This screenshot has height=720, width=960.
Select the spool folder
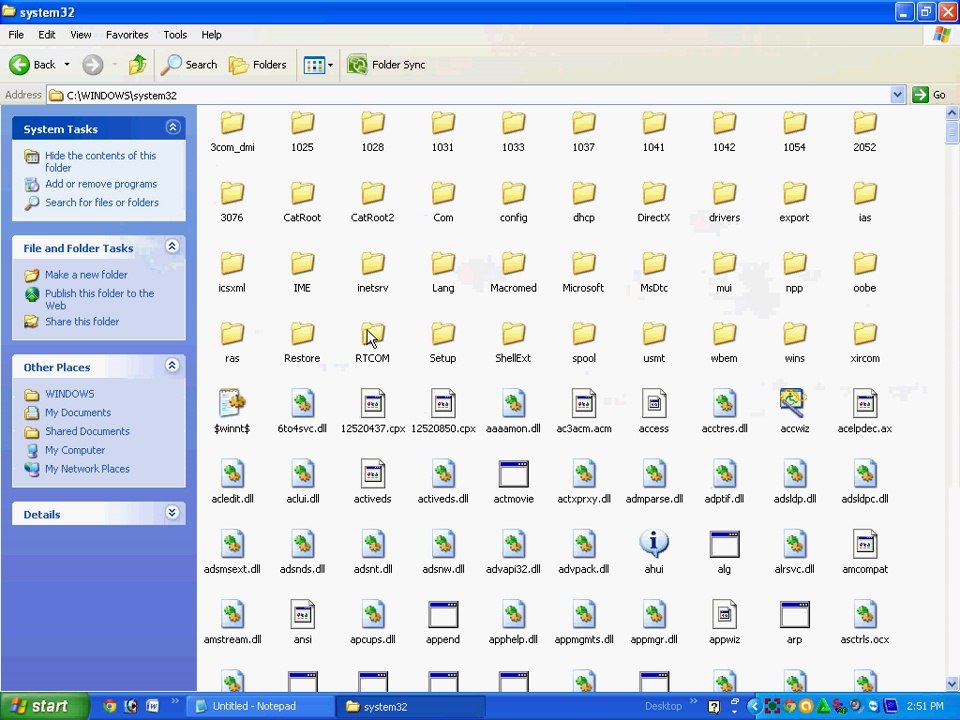(x=583, y=342)
